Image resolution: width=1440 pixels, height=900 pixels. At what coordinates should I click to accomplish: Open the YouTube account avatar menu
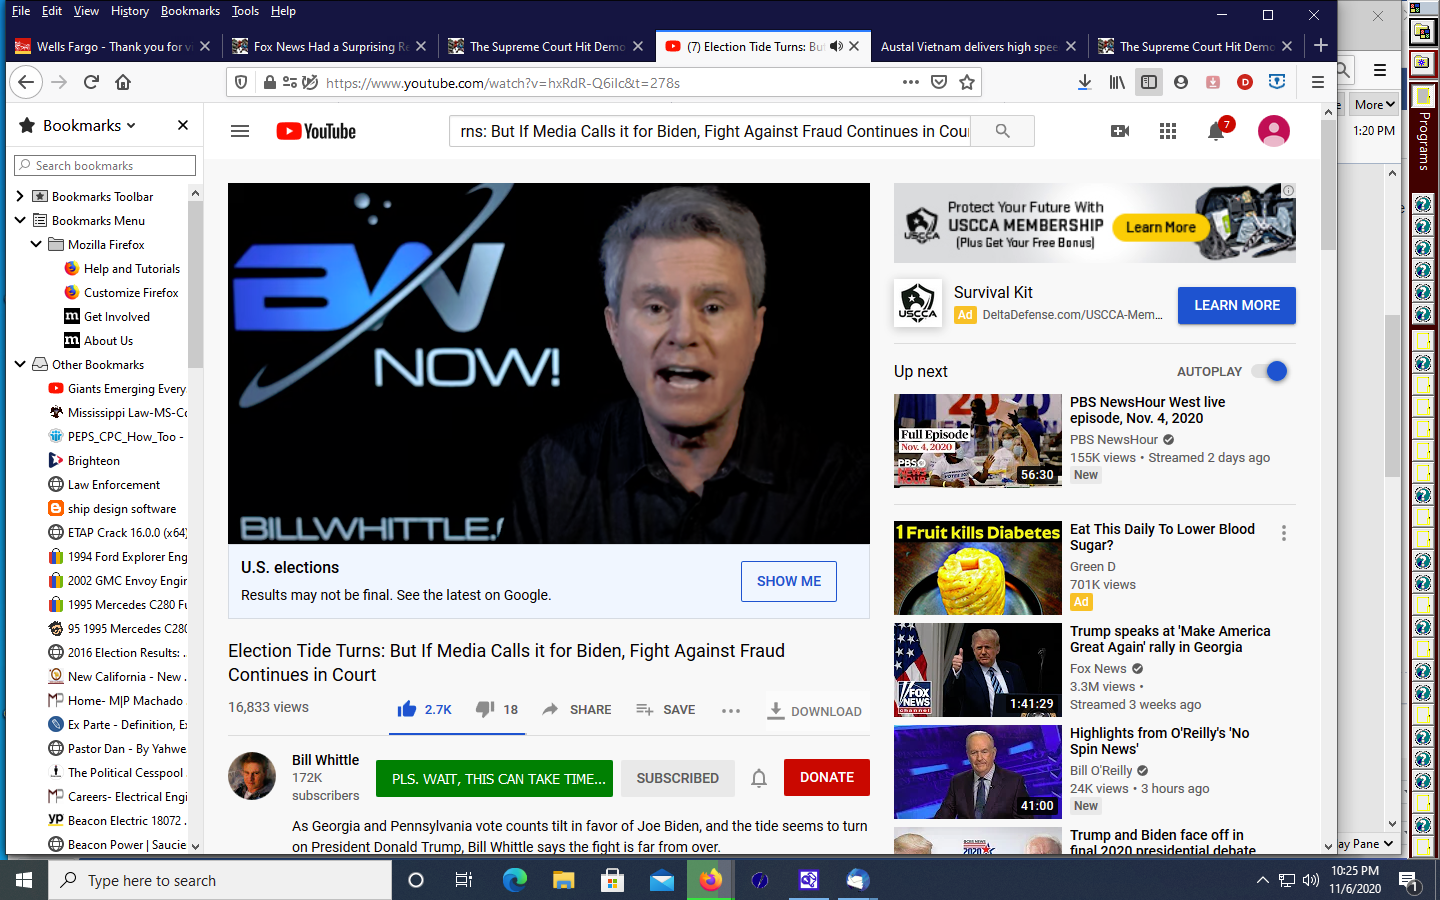pyautogui.click(x=1273, y=131)
